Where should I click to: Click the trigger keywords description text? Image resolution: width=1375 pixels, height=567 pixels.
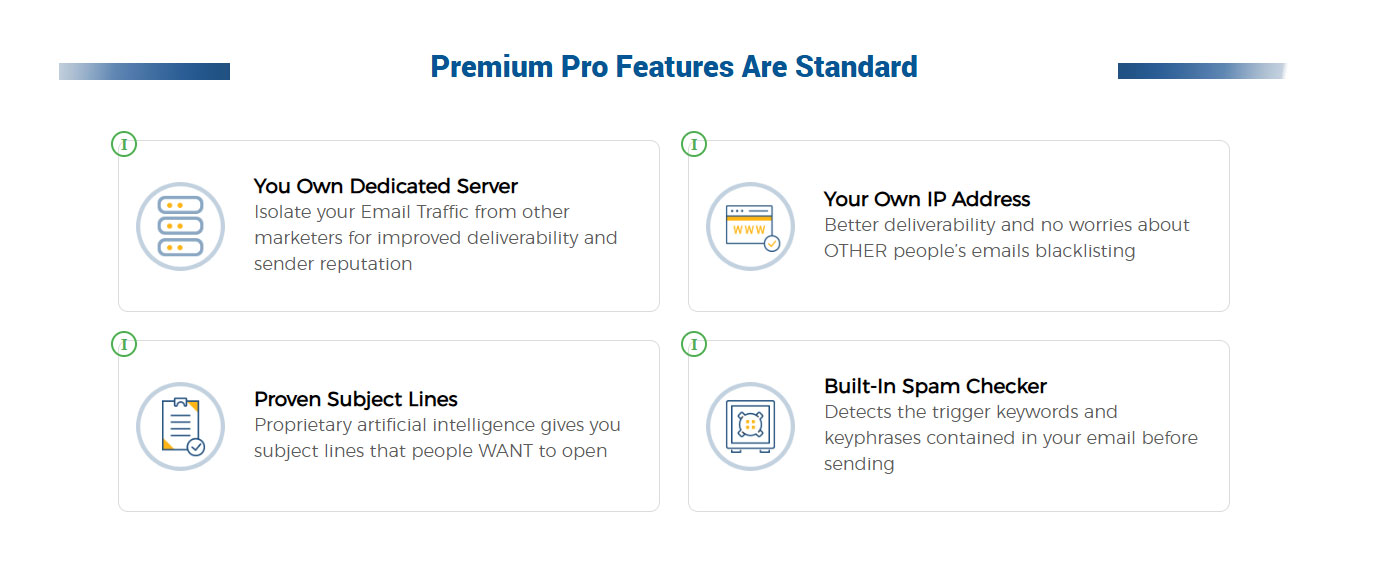click(1010, 438)
